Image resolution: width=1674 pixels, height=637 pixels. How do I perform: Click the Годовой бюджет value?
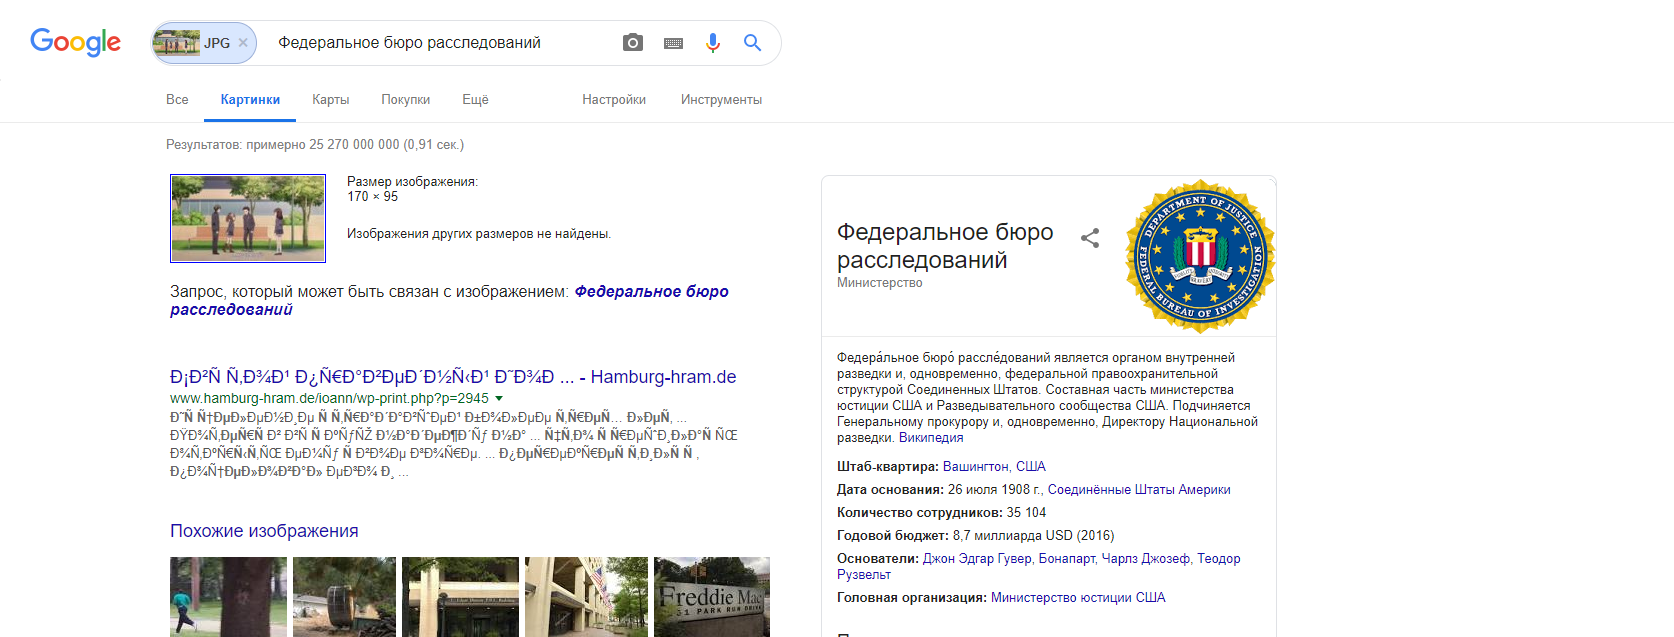click(1033, 536)
